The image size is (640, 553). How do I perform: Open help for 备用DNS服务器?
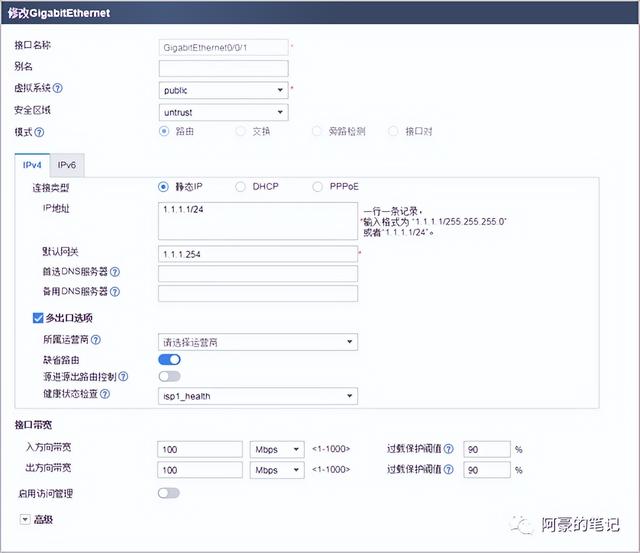[115, 291]
